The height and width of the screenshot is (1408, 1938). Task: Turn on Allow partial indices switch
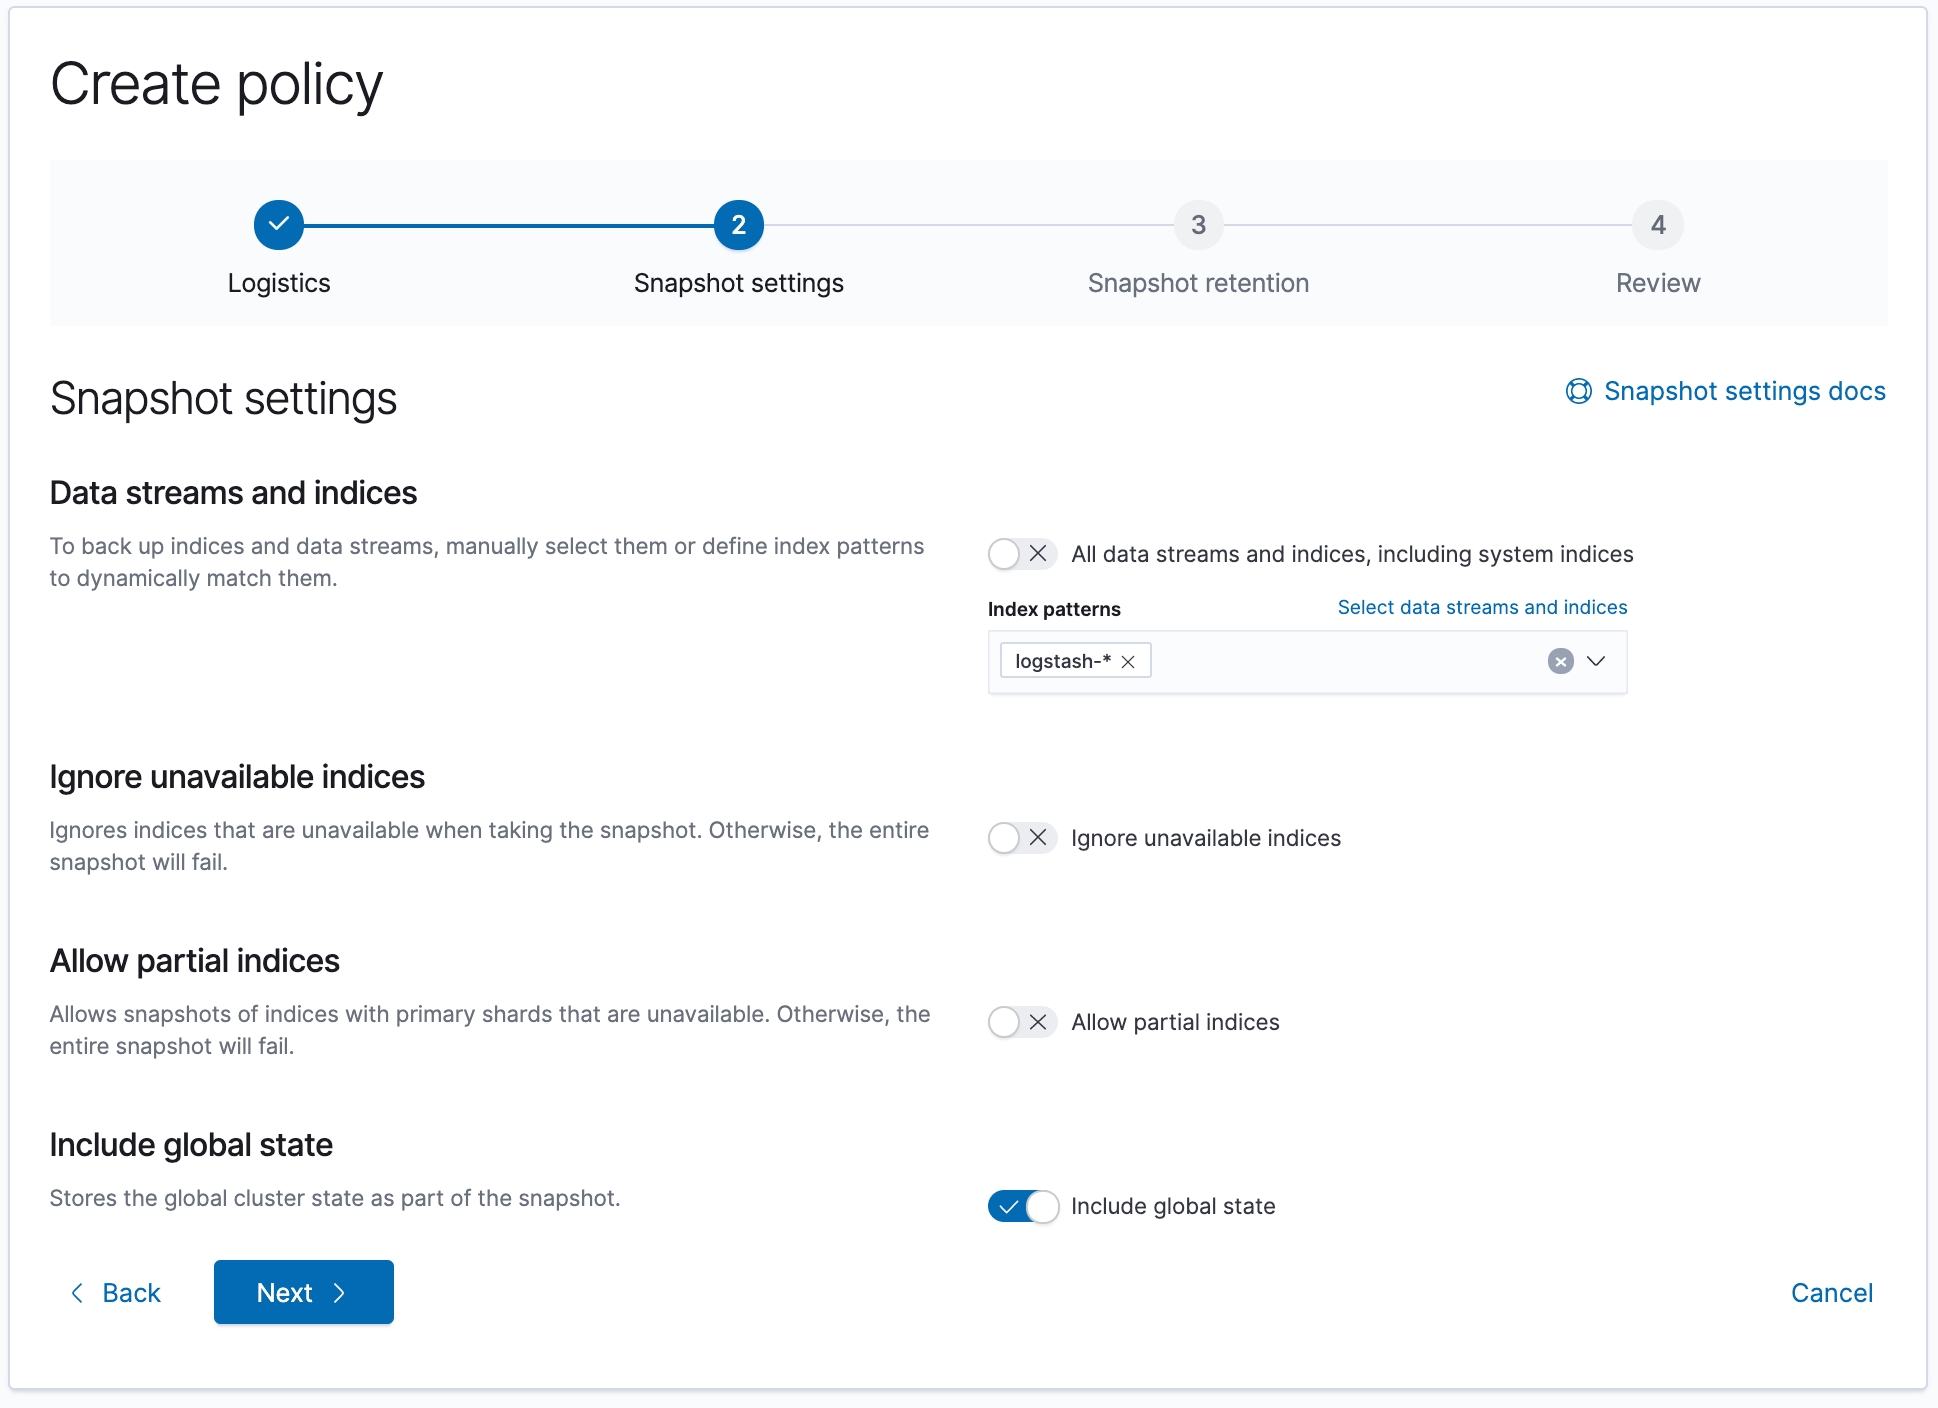[1021, 1022]
